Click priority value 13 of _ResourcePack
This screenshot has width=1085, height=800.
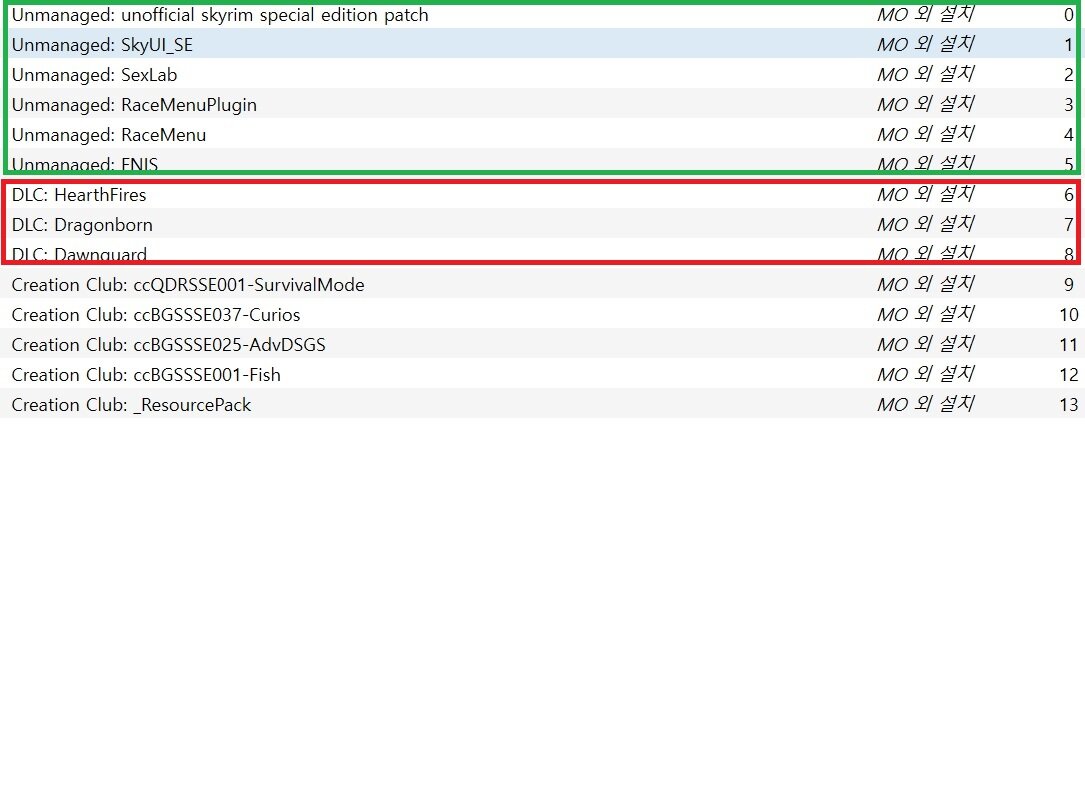coord(1068,404)
